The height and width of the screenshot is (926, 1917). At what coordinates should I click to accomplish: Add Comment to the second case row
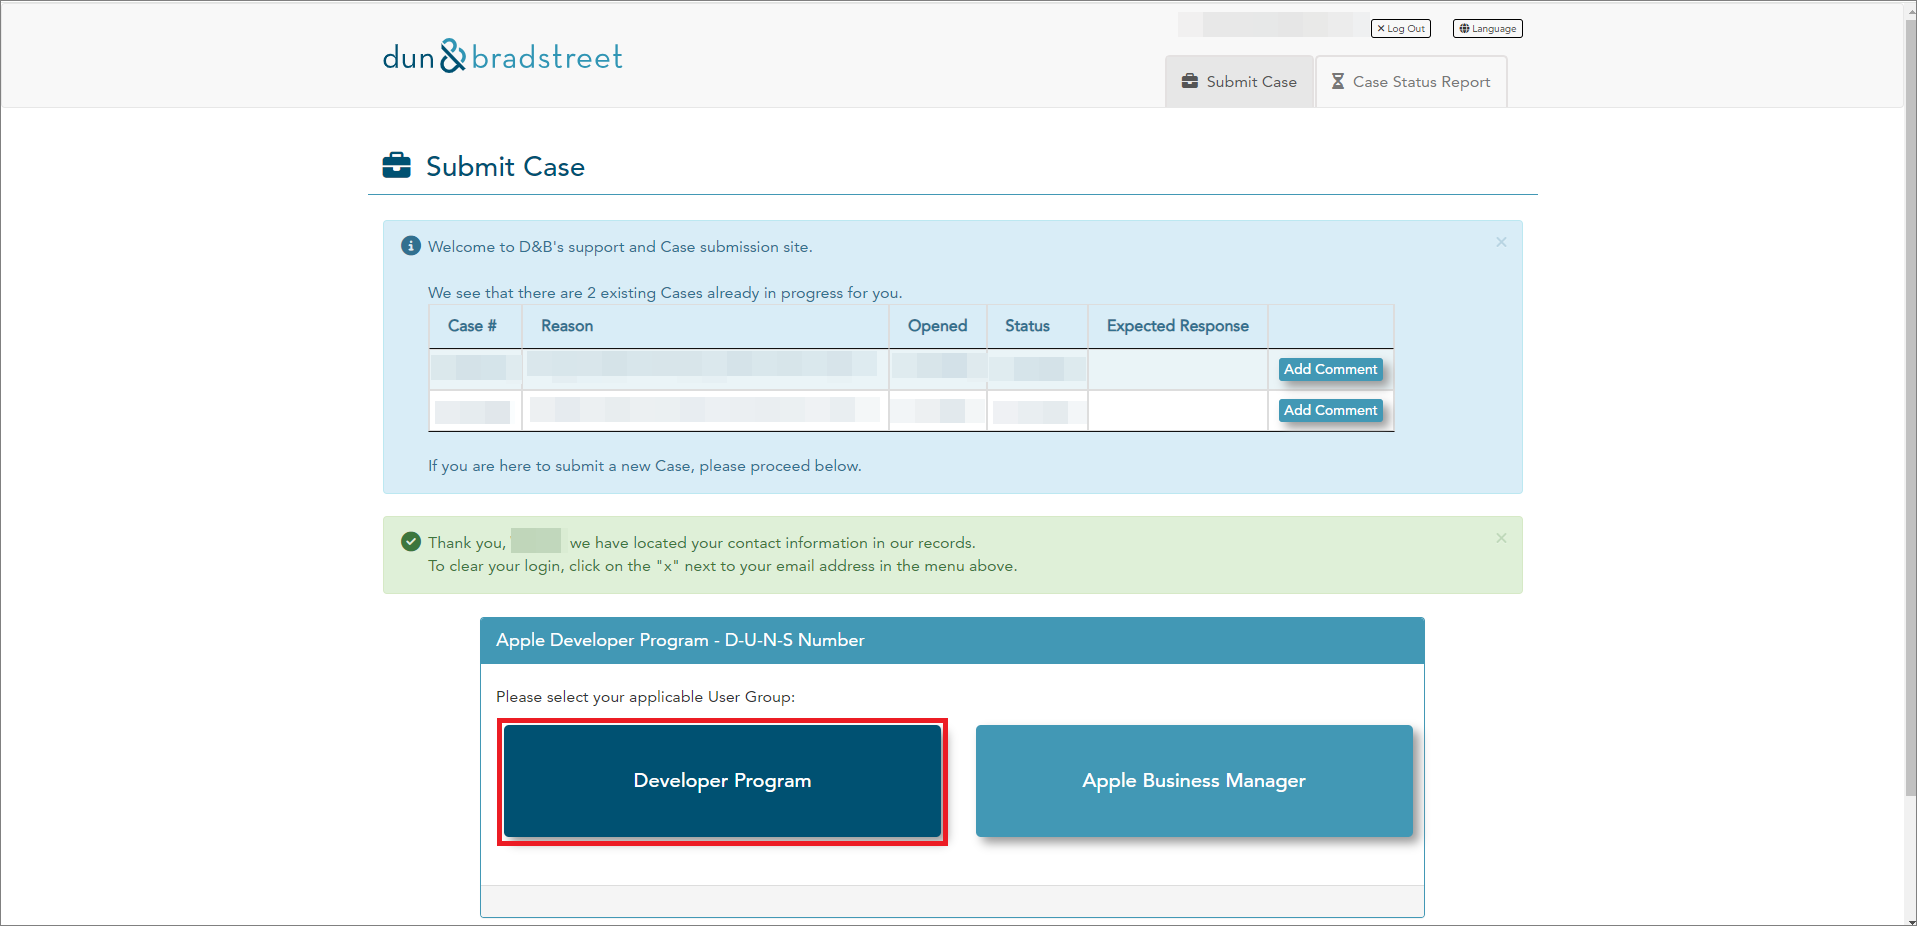pos(1330,410)
